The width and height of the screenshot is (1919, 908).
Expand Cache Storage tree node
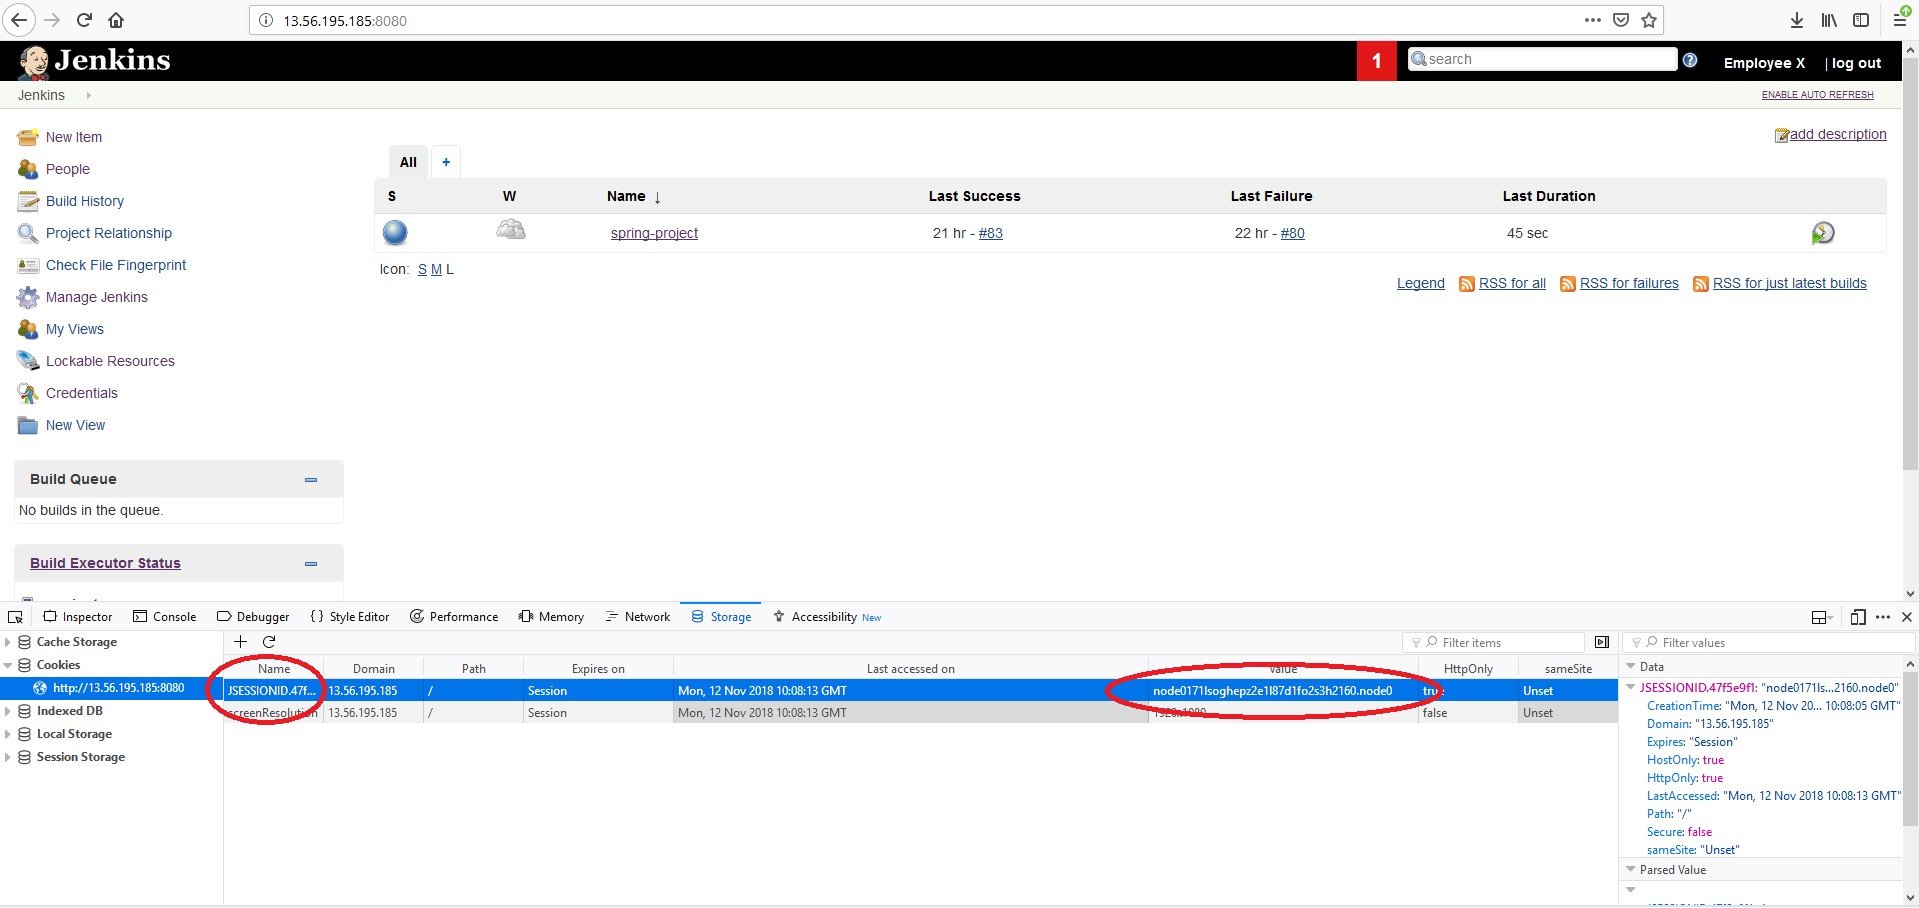(x=8, y=642)
